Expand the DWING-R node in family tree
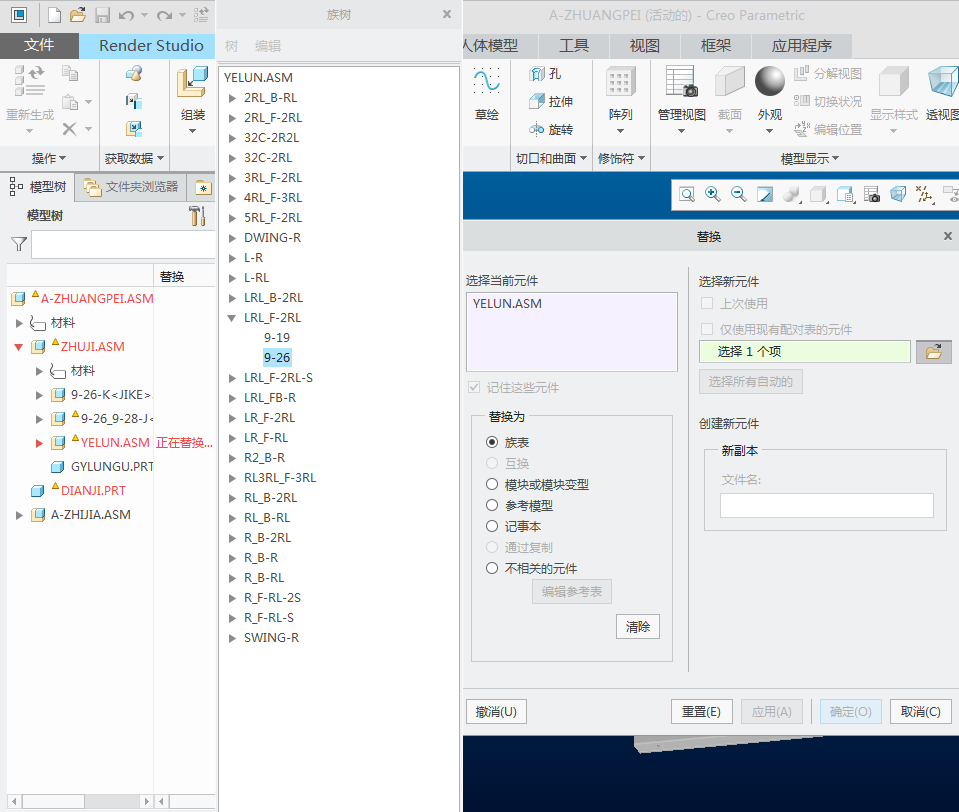The image size is (959, 812). pyautogui.click(x=232, y=238)
